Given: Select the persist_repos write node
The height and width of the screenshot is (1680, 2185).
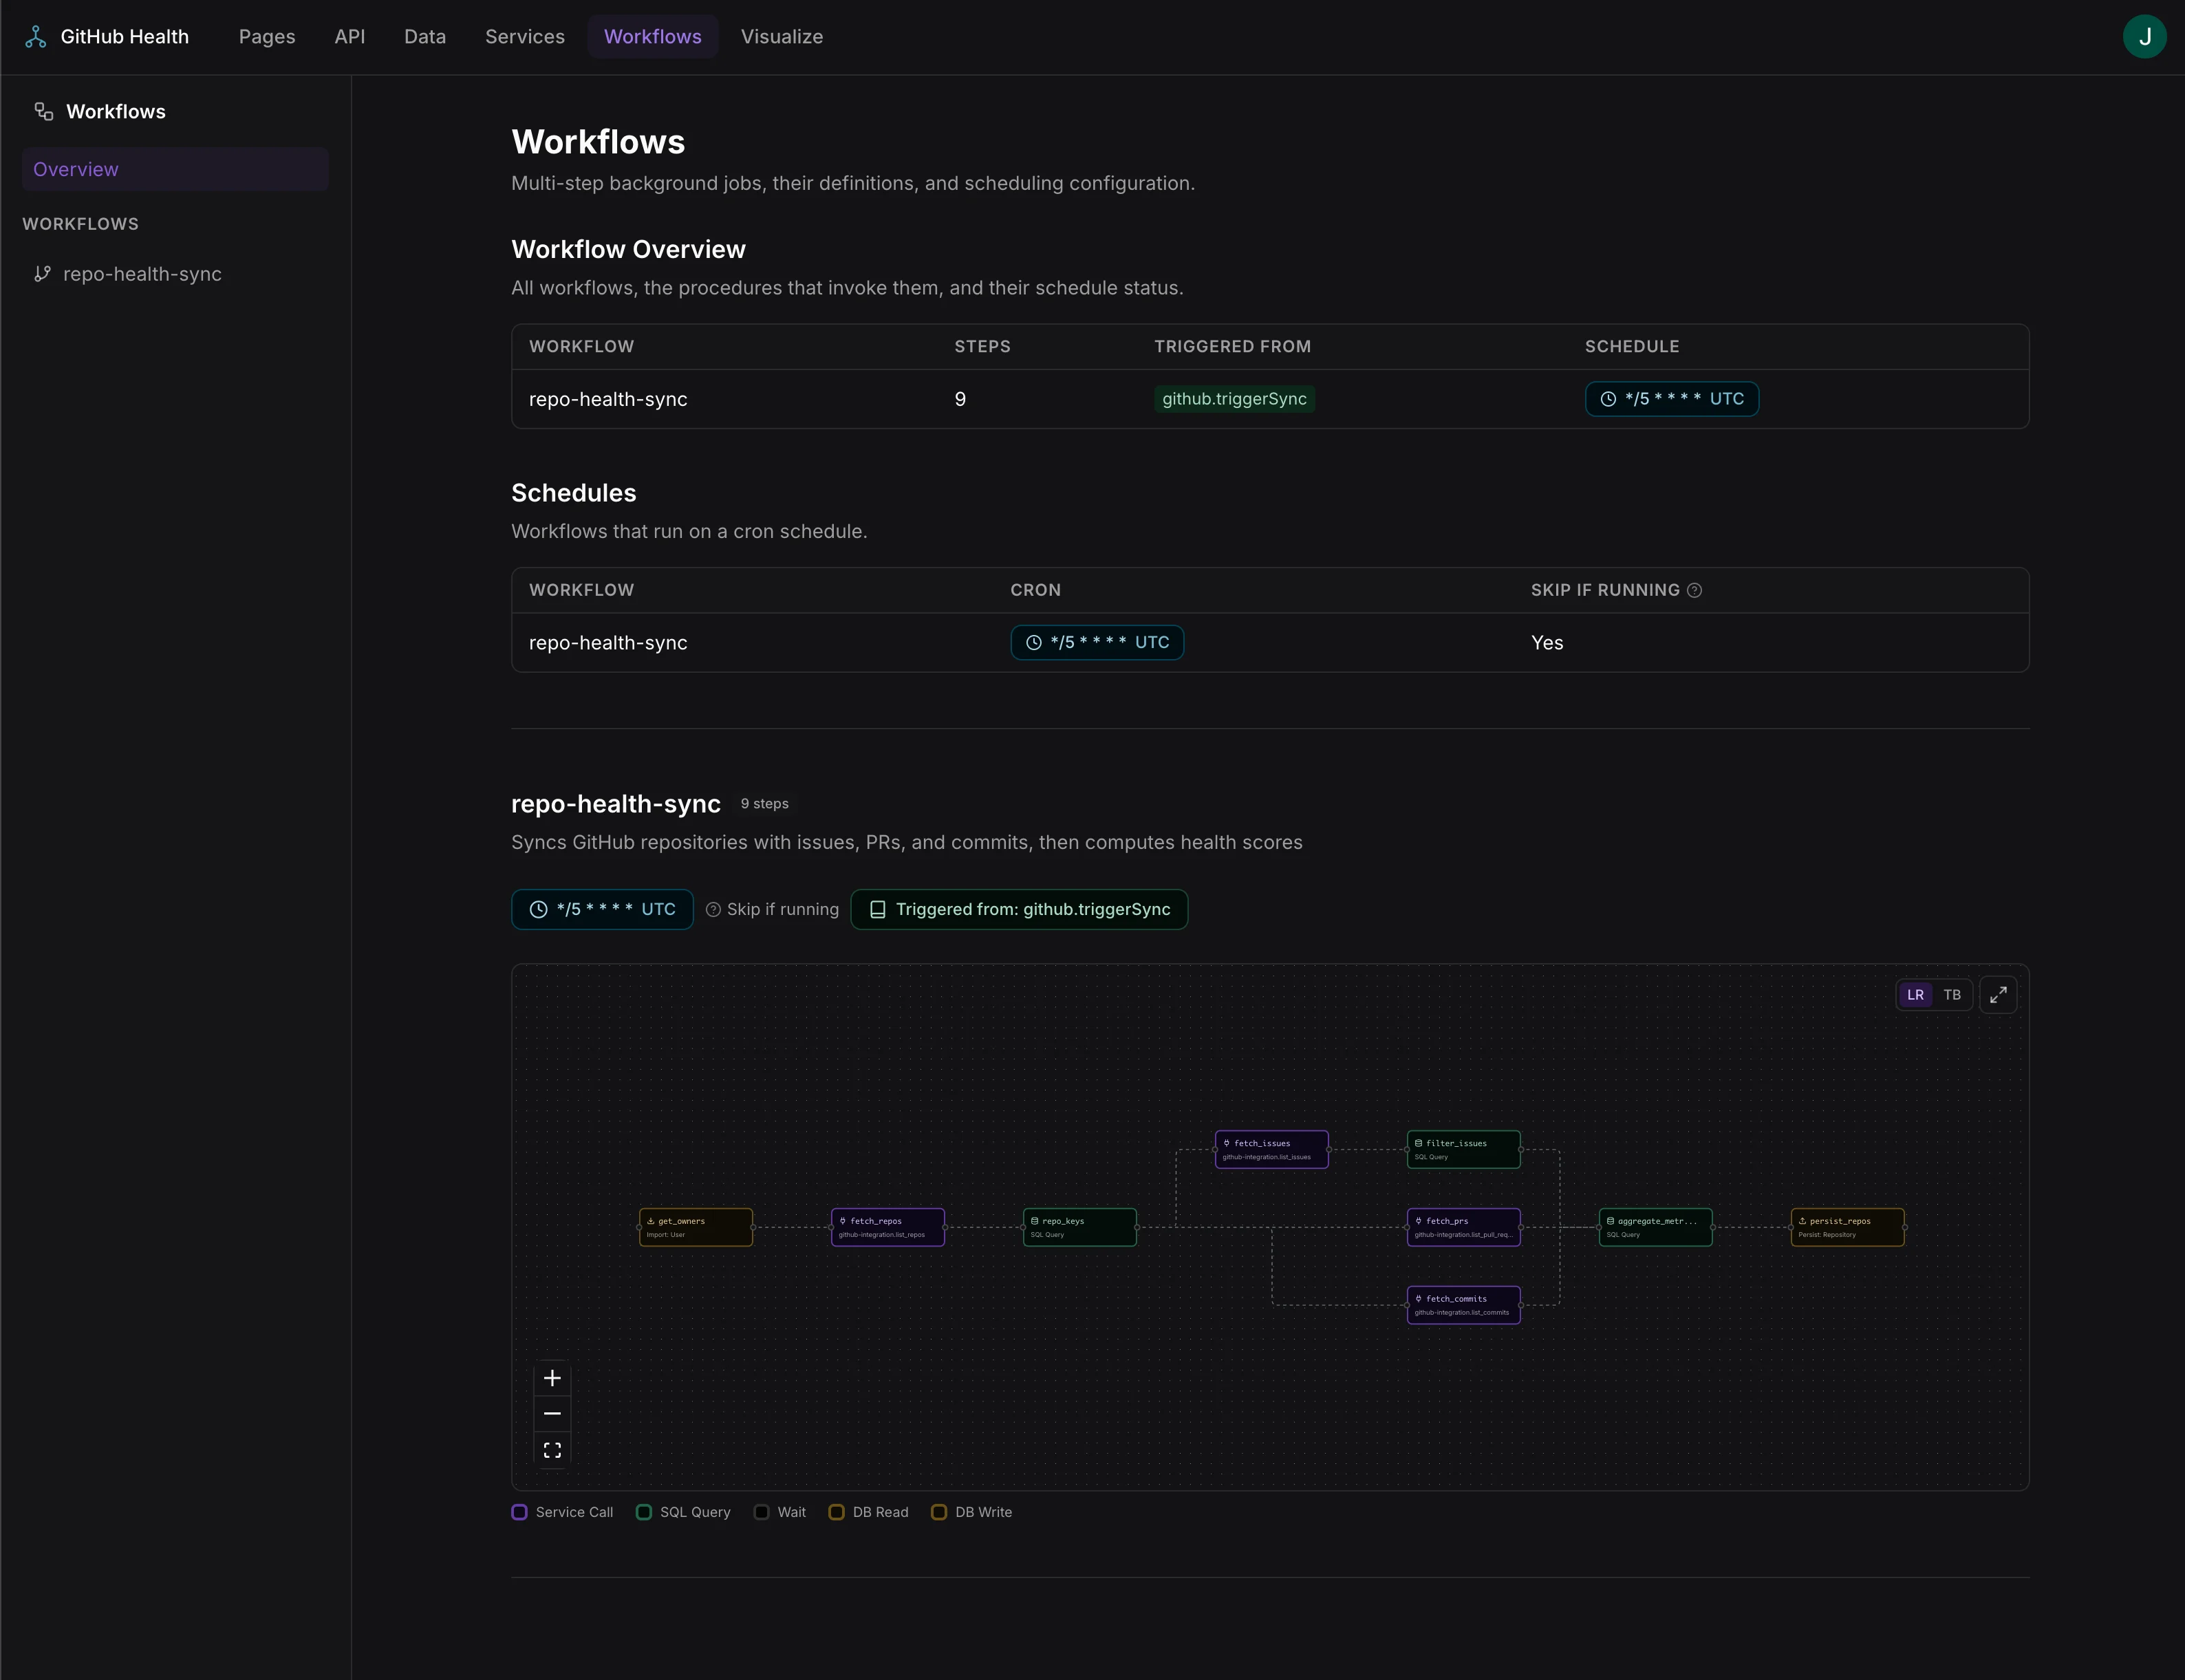Looking at the screenshot, I should pos(1848,1227).
